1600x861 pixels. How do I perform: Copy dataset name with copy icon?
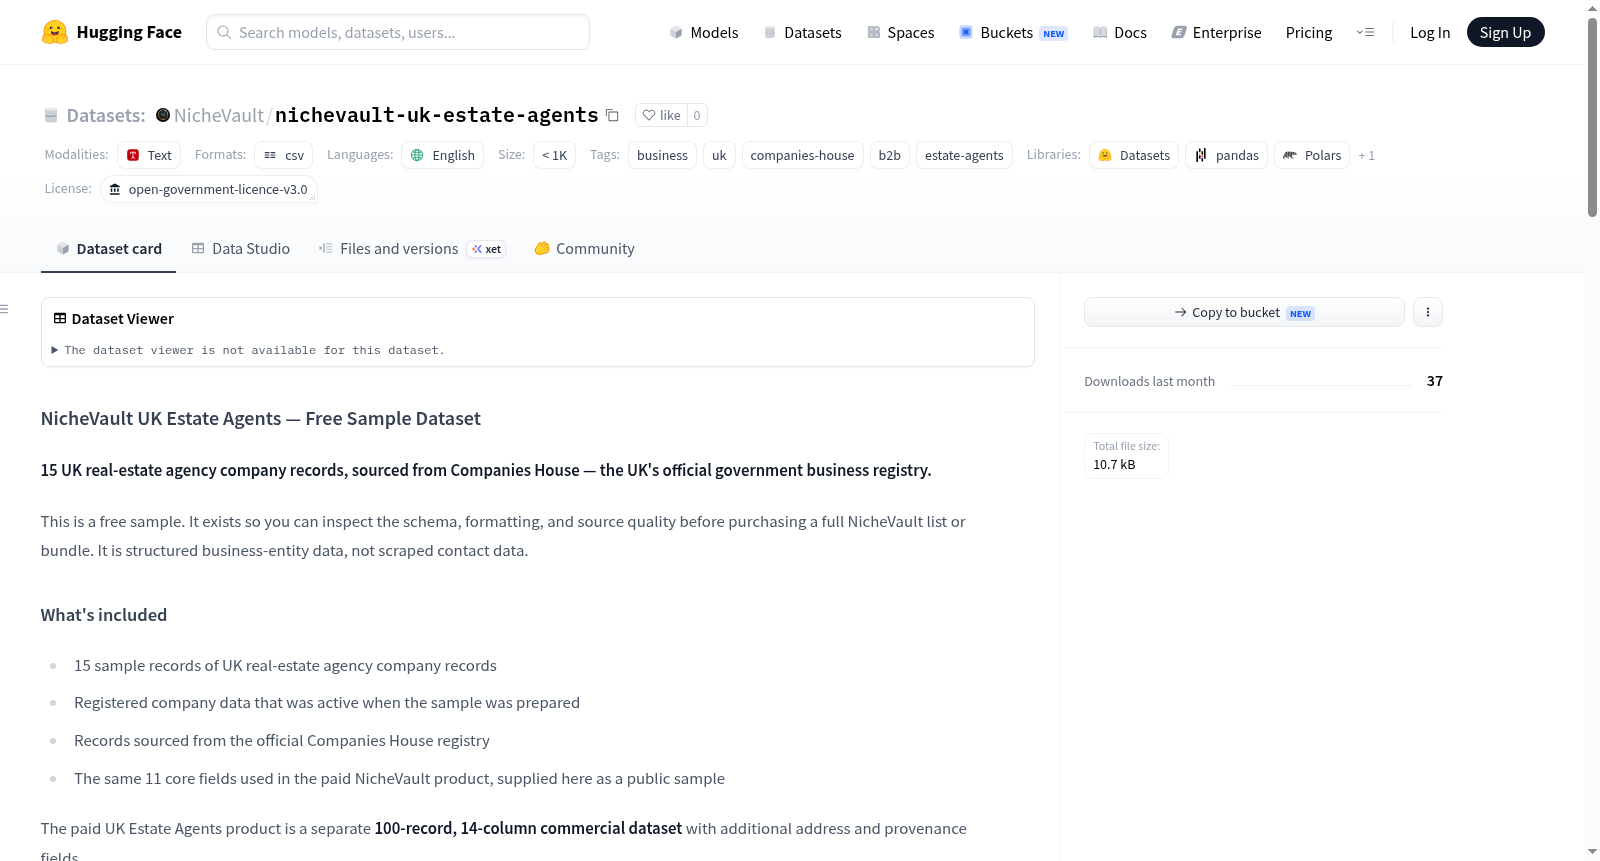tap(612, 116)
